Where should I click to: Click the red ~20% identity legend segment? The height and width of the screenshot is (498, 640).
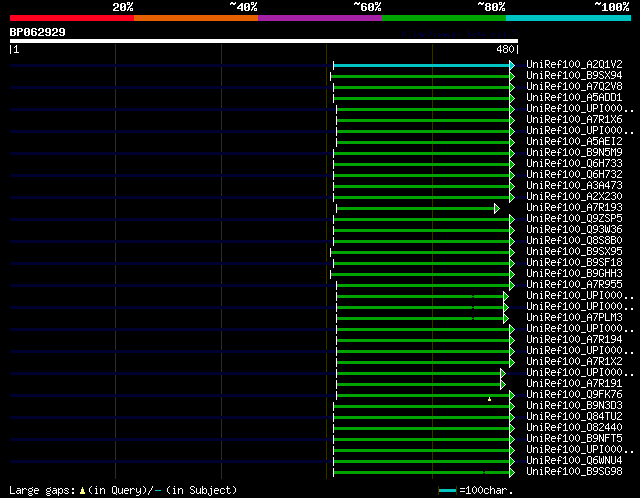pos(72,18)
